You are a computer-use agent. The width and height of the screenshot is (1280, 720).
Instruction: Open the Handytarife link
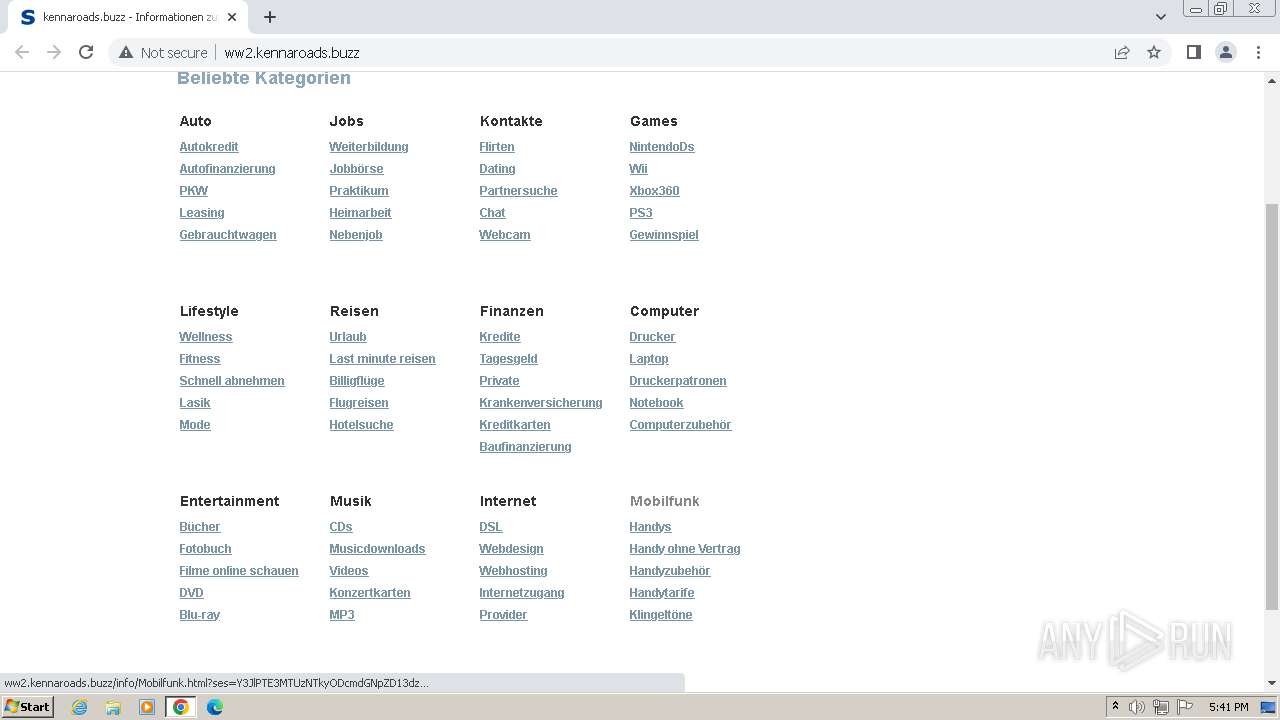[662, 593]
